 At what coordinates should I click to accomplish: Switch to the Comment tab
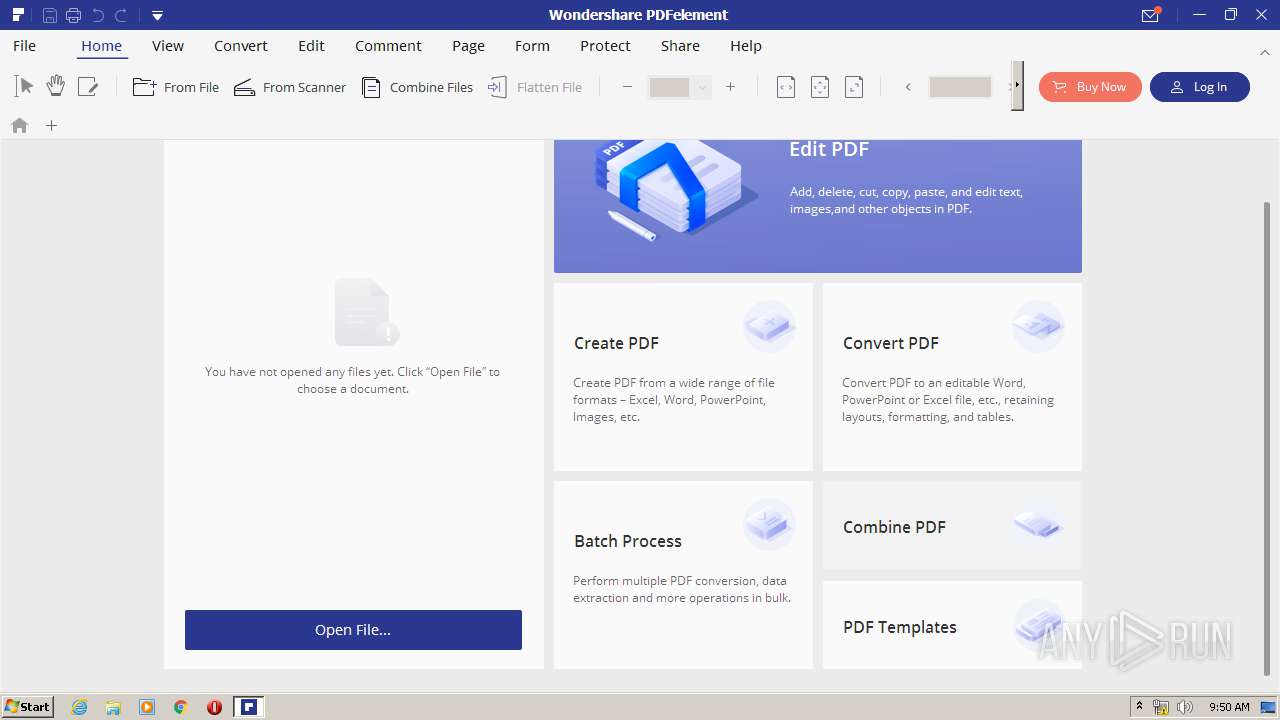coord(388,46)
